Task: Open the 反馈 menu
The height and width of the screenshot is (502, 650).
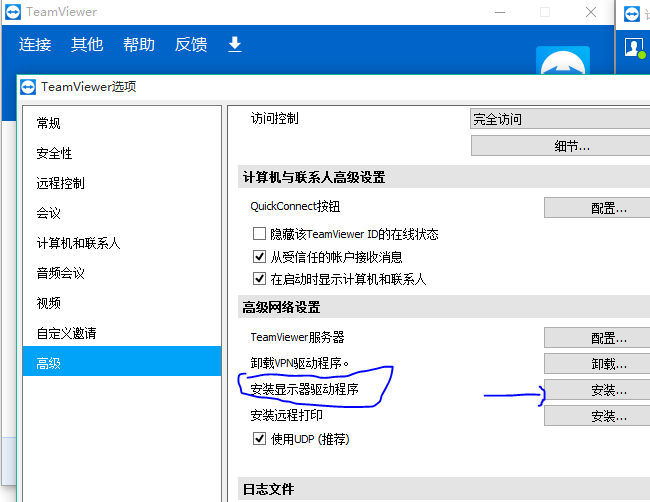Action: point(191,44)
